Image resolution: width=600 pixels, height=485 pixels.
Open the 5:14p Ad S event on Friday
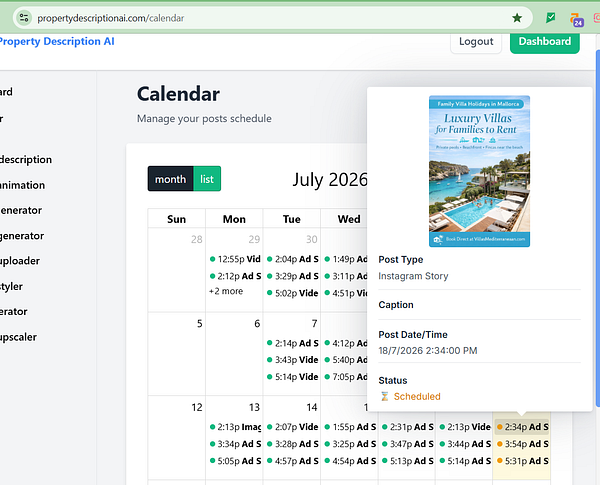(465, 461)
